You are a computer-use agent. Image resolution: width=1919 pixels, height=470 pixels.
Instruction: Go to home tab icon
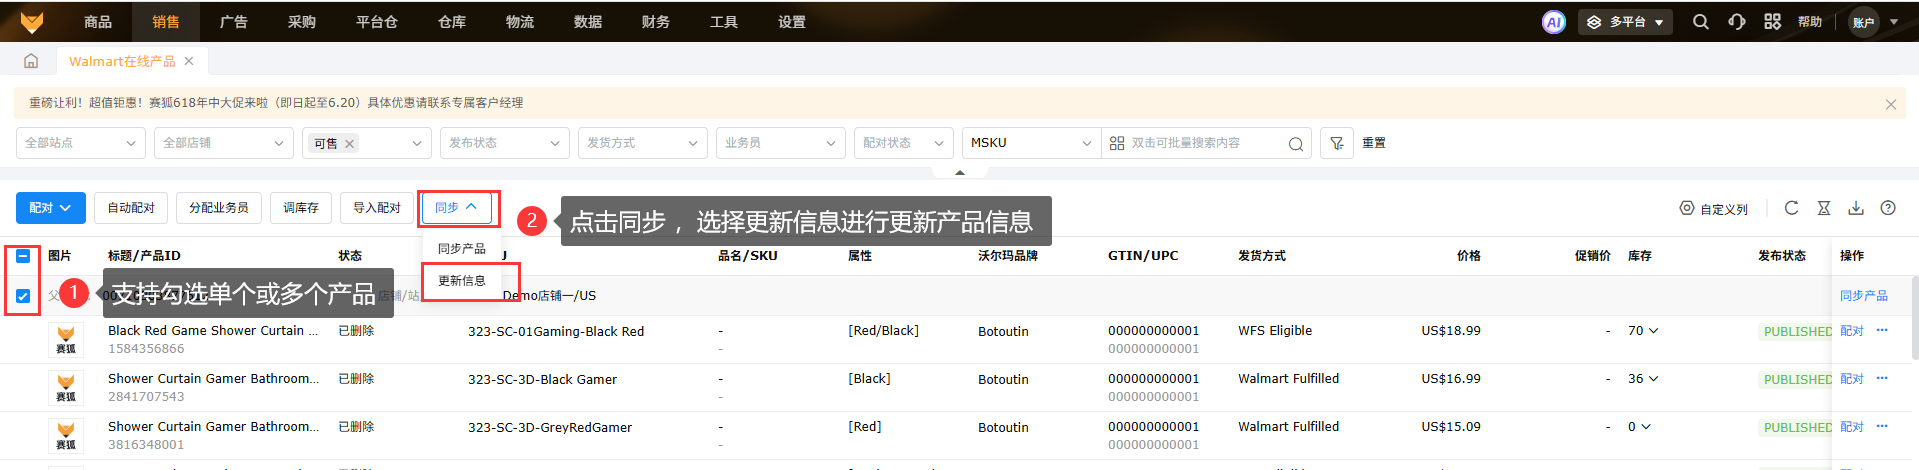pyautogui.click(x=31, y=61)
